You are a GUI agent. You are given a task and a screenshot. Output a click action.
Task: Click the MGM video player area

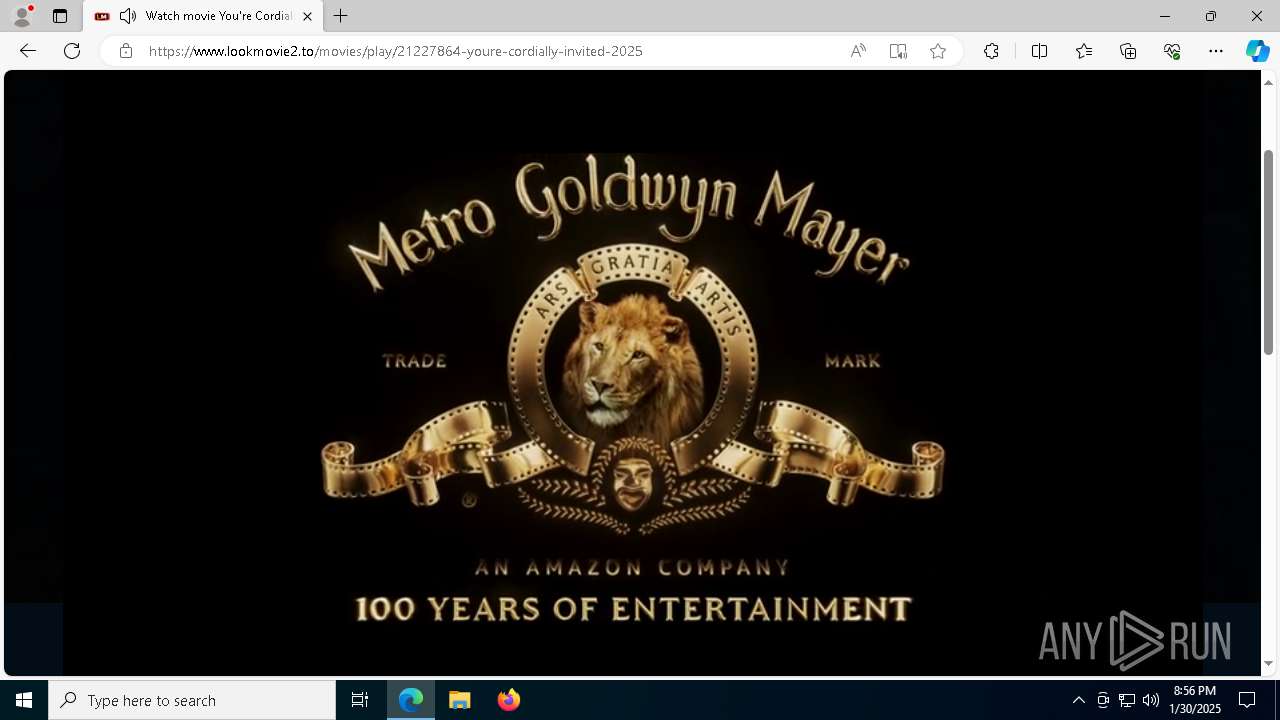[x=632, y=373]
